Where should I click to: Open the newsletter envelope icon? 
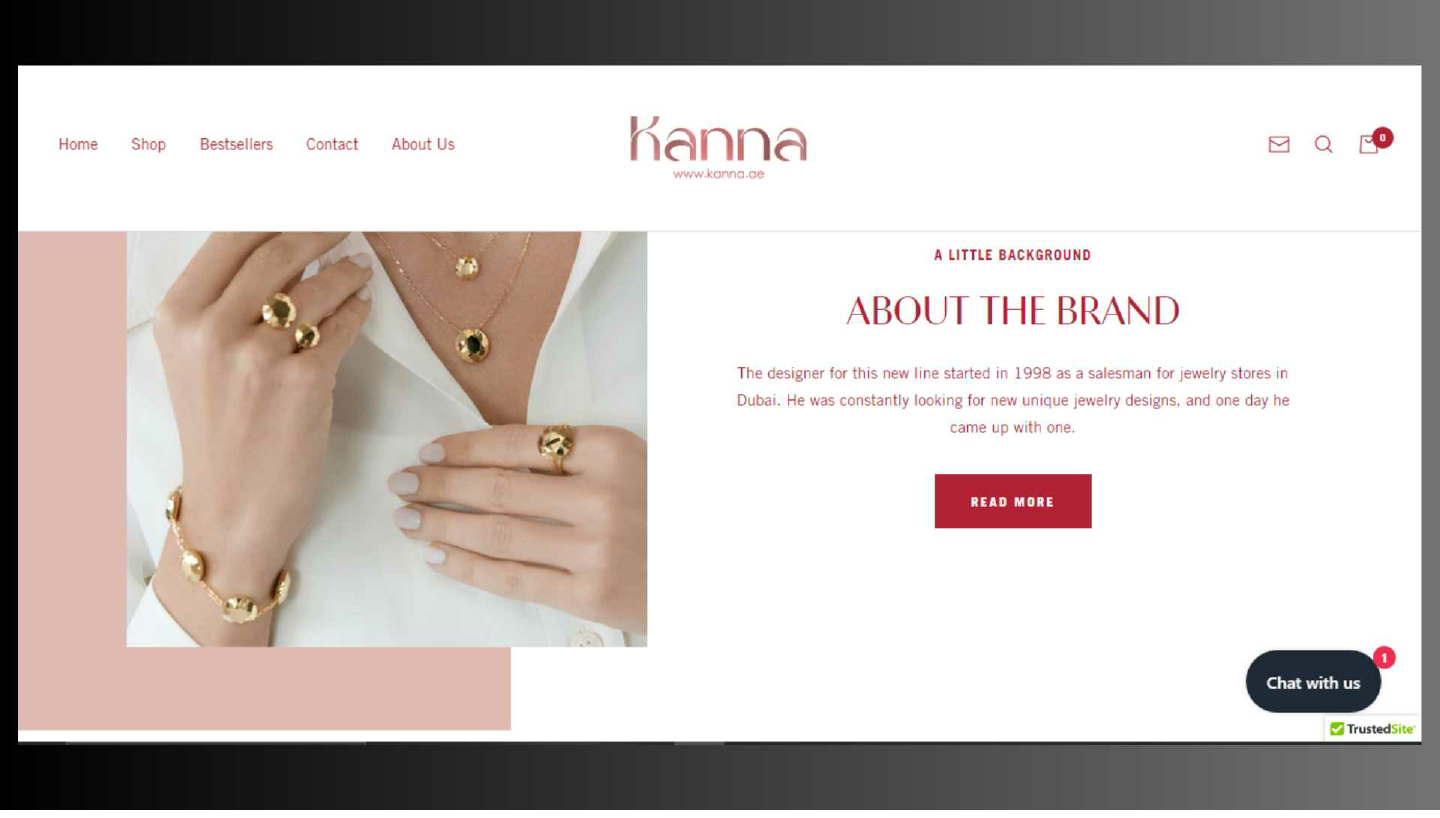(1278, 144)
